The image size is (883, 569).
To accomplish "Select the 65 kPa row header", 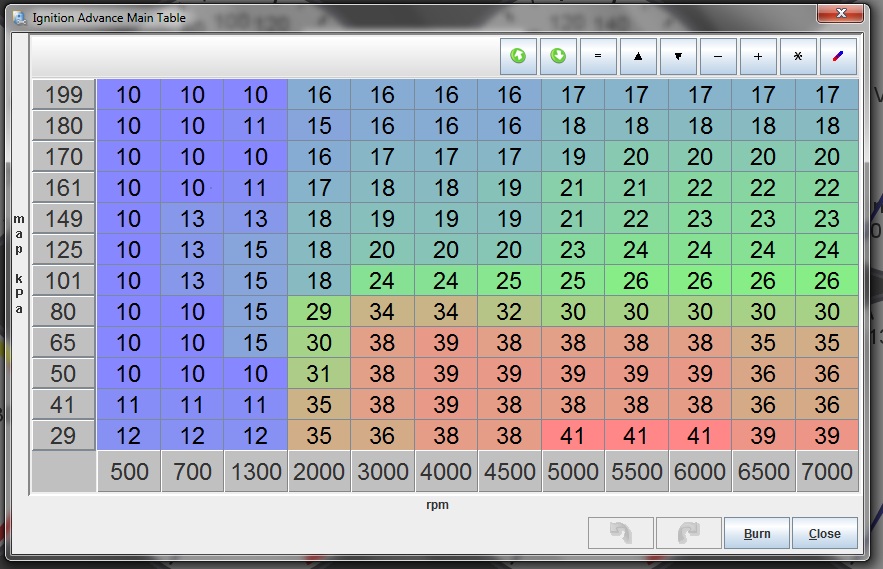I will tap(64, 343).
